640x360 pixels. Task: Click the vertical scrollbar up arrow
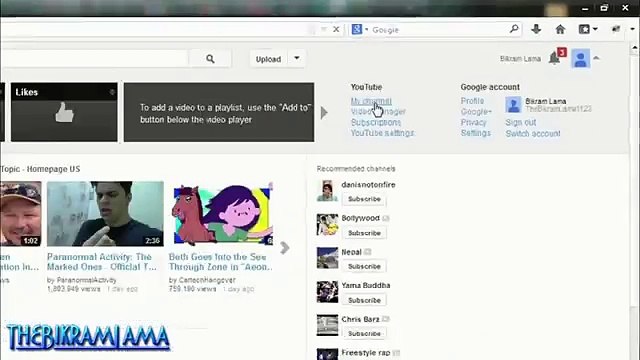point(634,48)
